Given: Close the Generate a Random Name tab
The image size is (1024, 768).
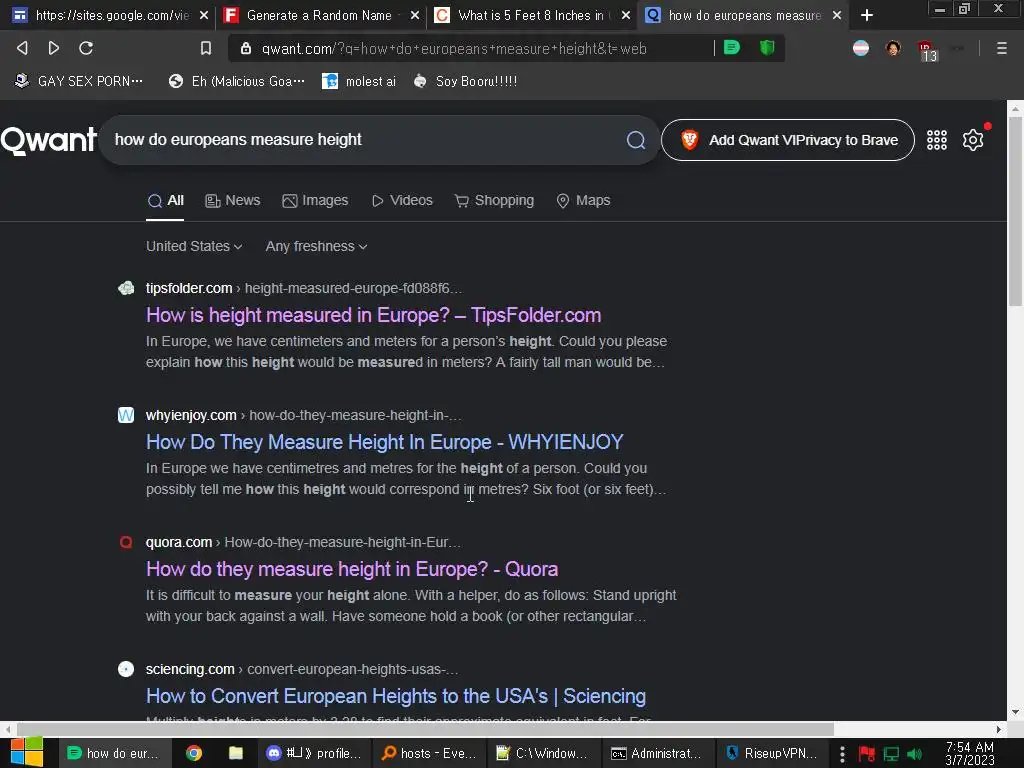Looking at the screenshot, I should click(x=415, y=15).
